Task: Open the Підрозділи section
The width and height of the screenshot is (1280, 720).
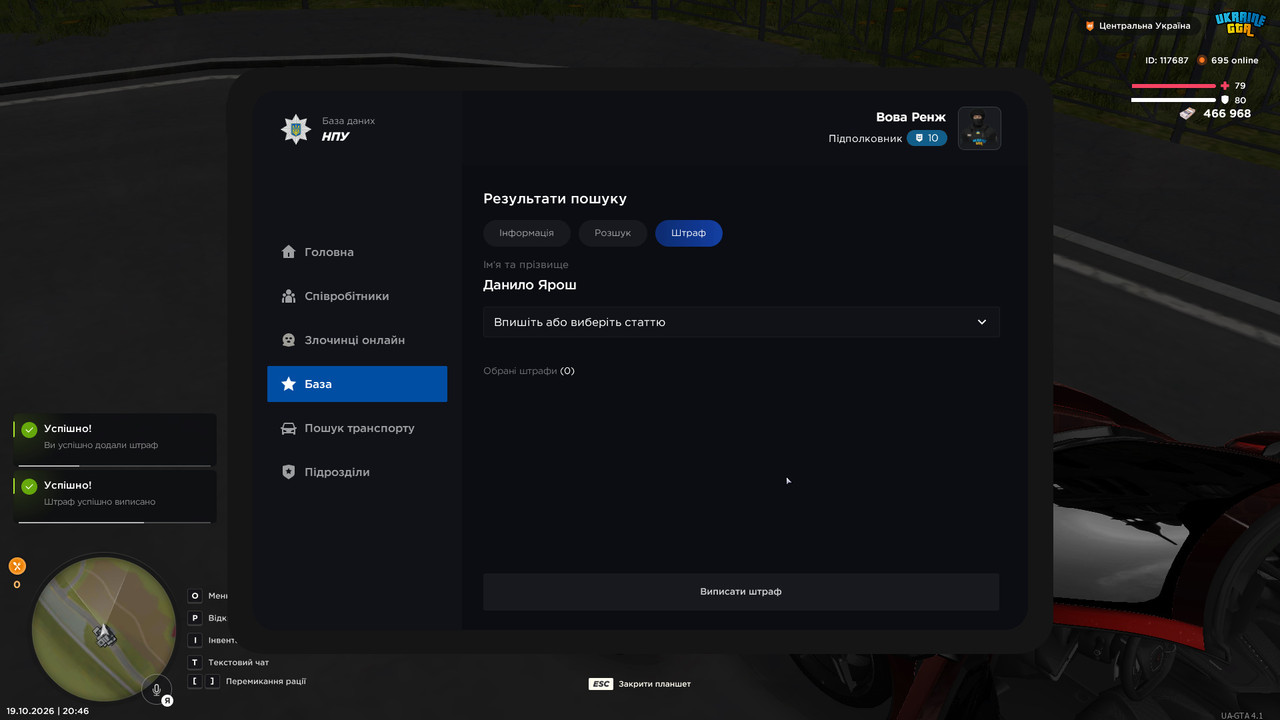Action: (x=357, y=472)
